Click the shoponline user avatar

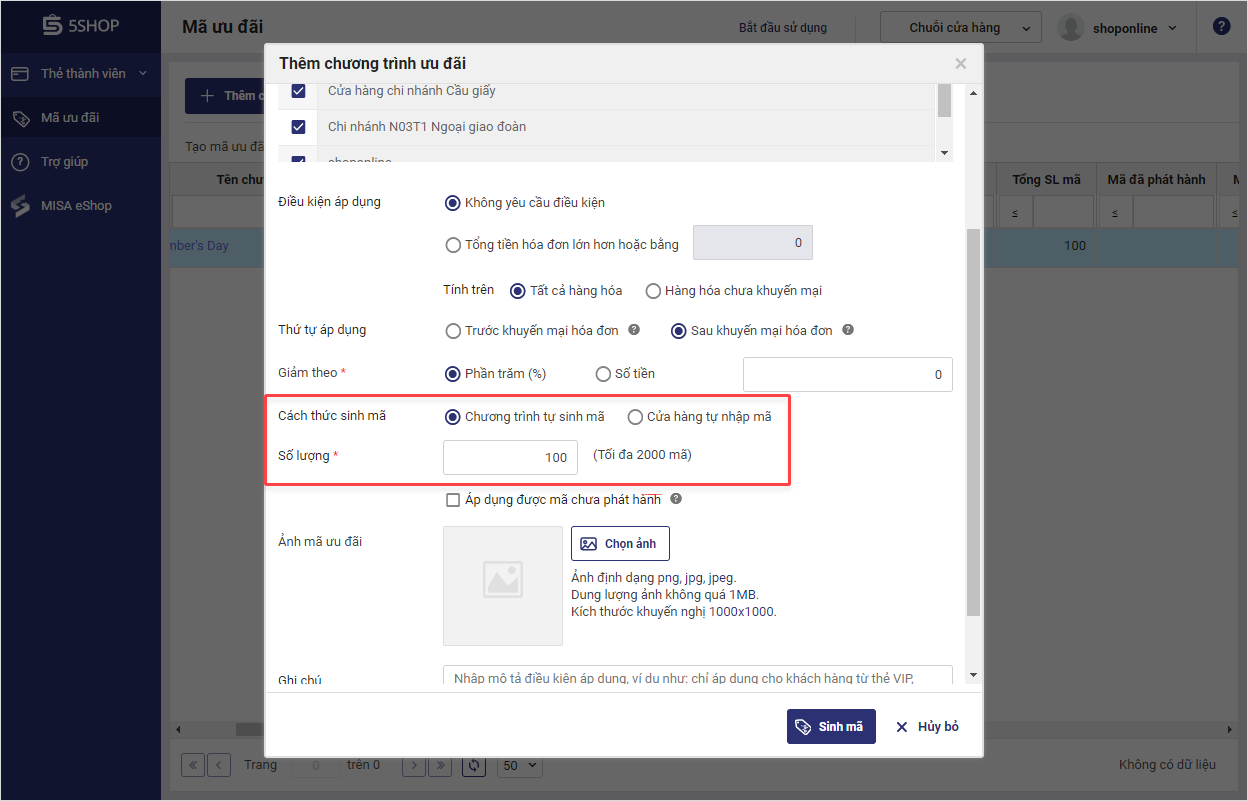tap(1071, 28)
